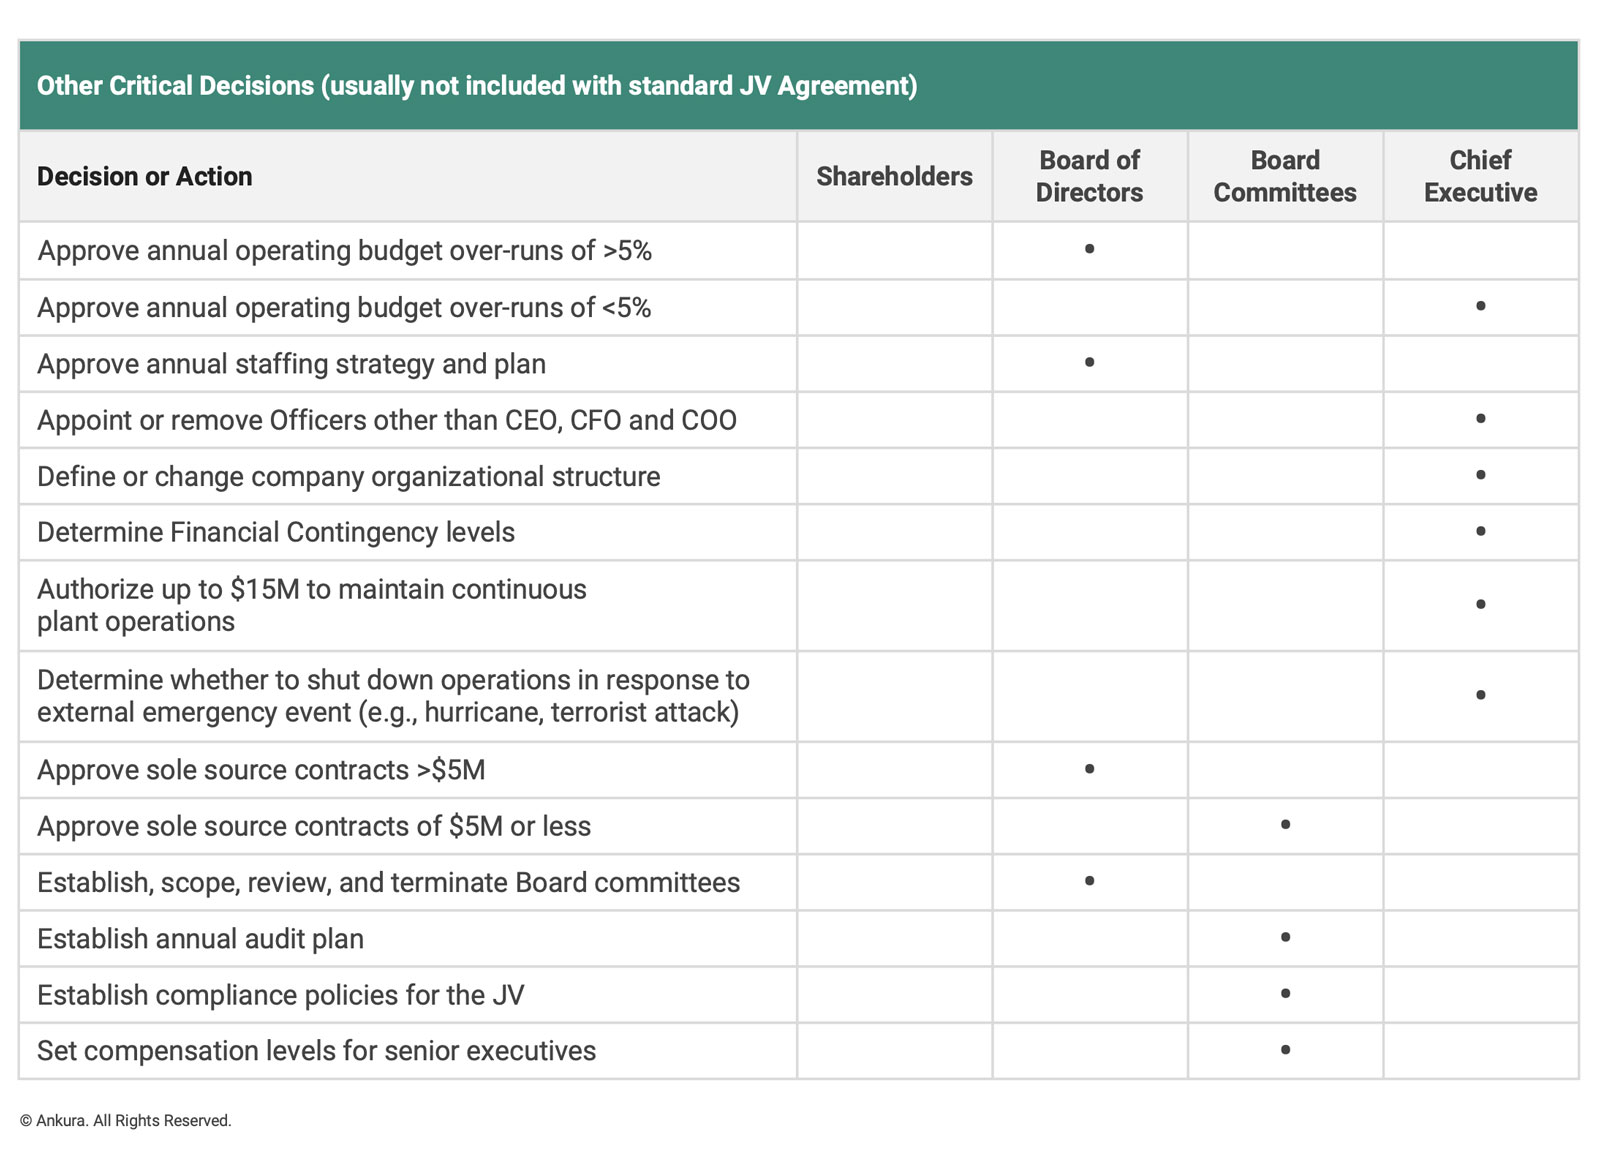Image resolution: width=1600 pixels, height=1155 pixels.
Task: Click Board Committees dot for $5M or less
Action: (1285, 825)
